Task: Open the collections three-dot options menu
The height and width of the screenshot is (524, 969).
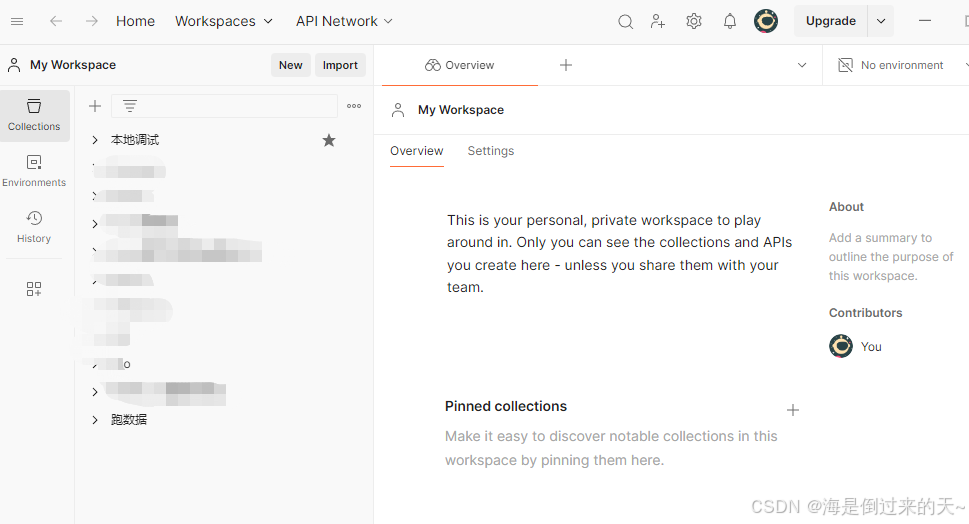Action: (354, 106)
